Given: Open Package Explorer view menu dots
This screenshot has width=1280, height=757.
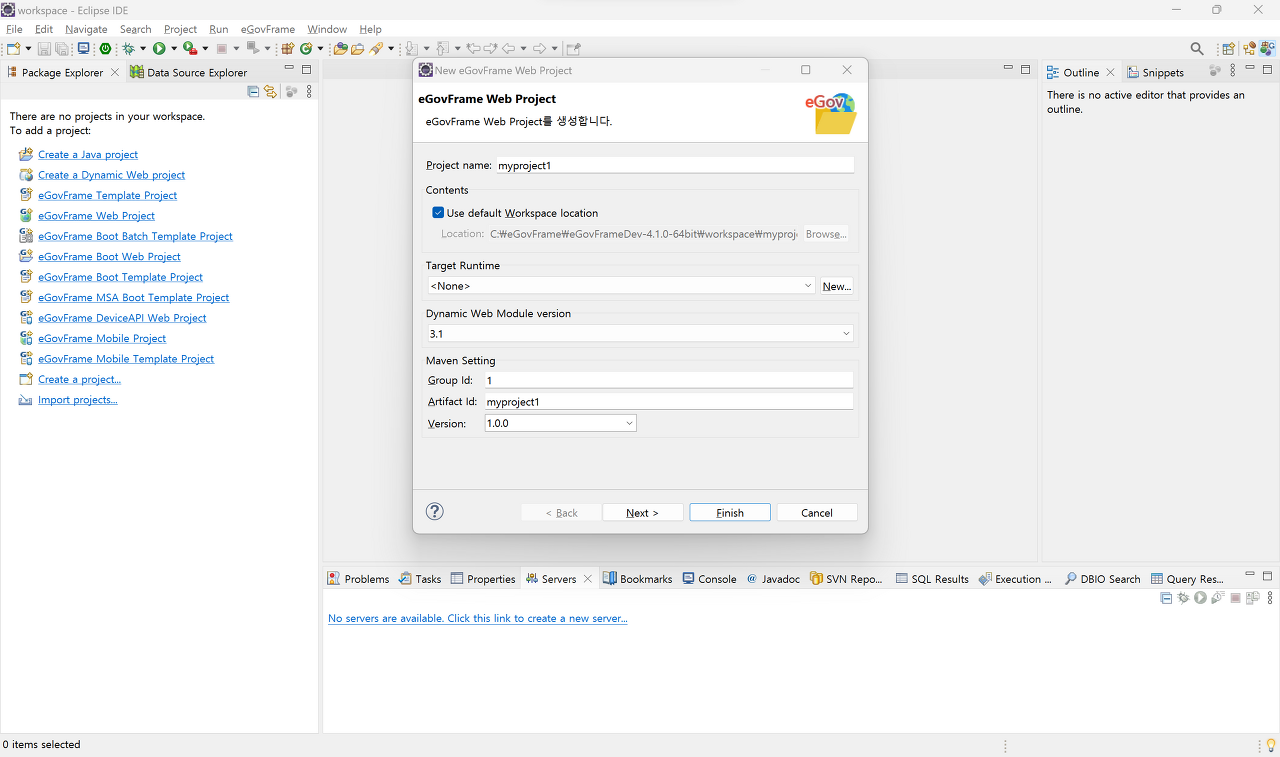Looking at the screenshot, I should click(309, 91).
